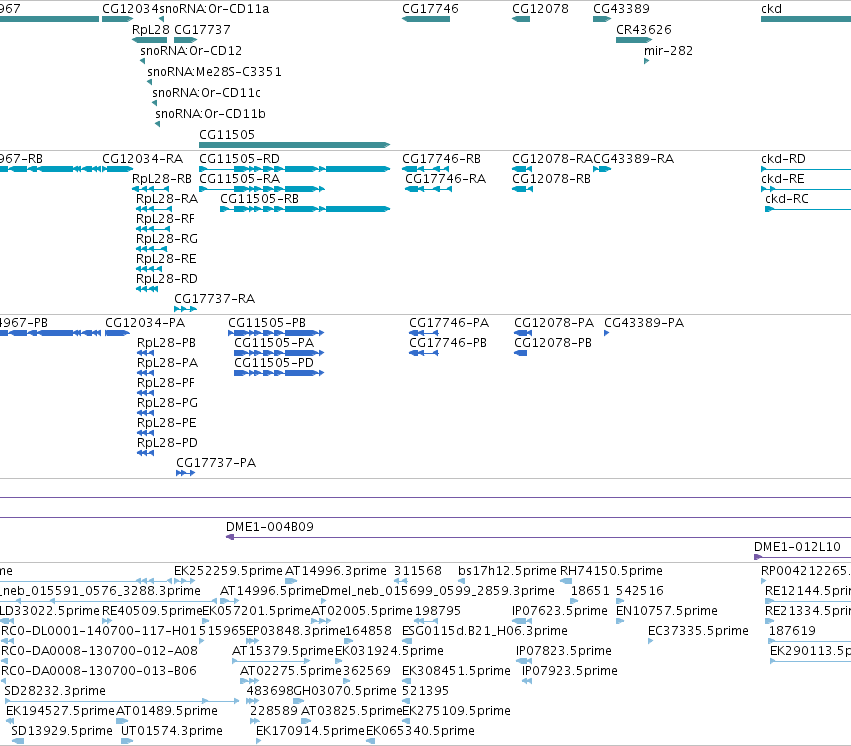Click snoRNA:Or-CD11c label
The height and width of the screenshot is (746, 851).
pyautogui.click(x=206, y=93)
